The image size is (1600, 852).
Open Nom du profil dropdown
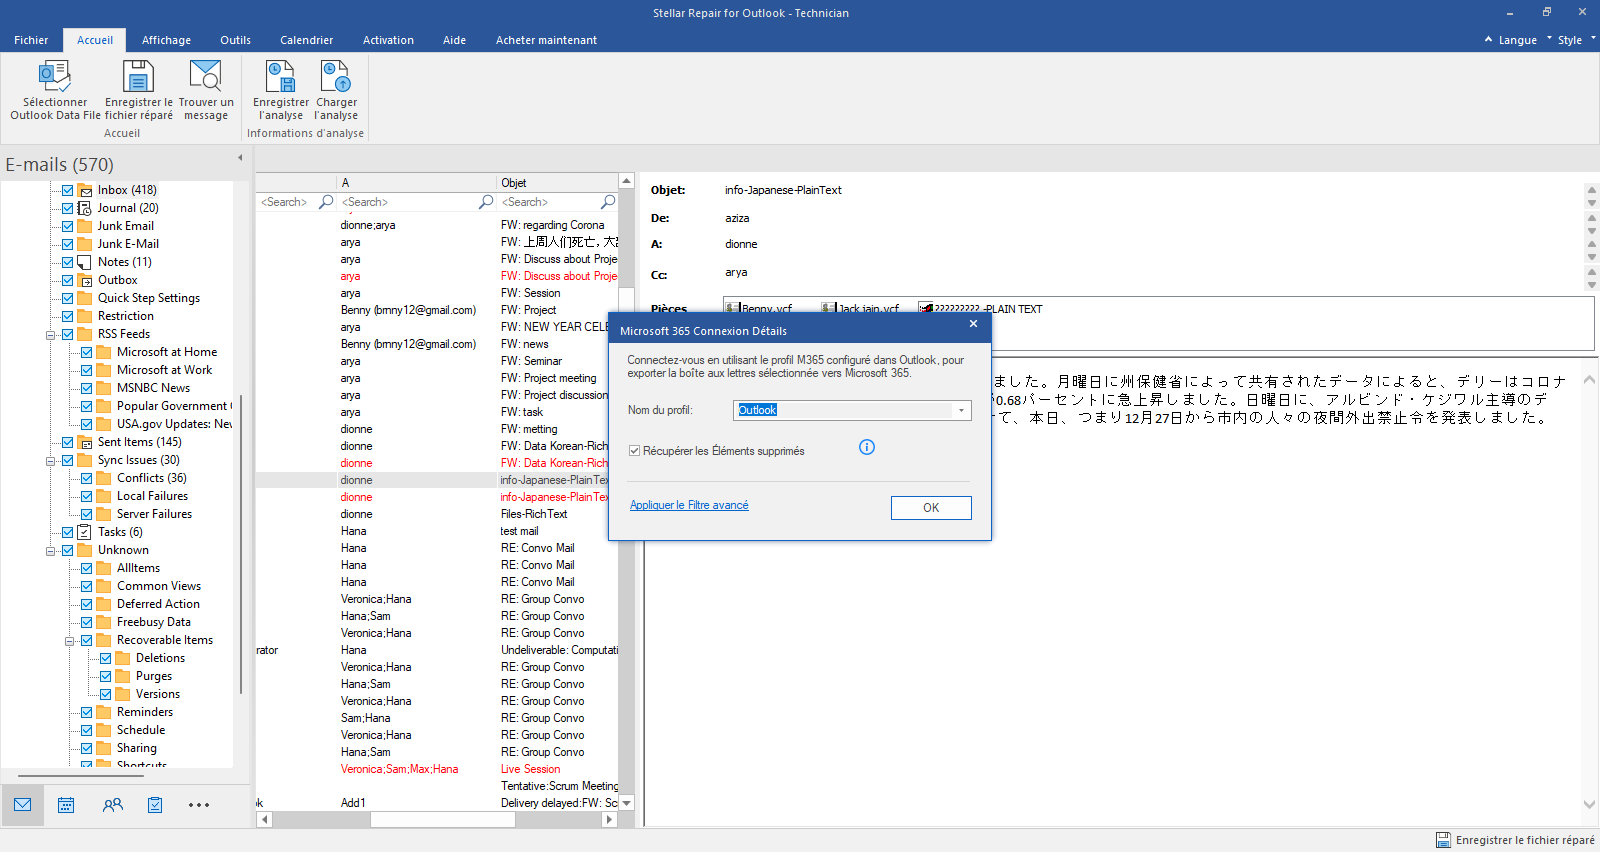pyautogui.click(x=961, y=410)
